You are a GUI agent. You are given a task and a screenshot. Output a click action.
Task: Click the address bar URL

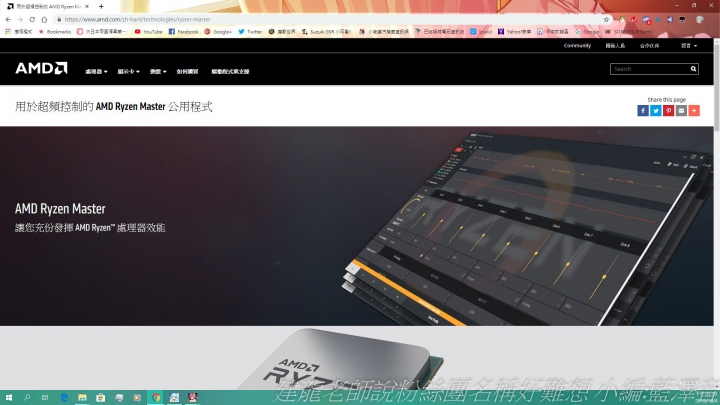pyautogui.click(x=137, y=19)
